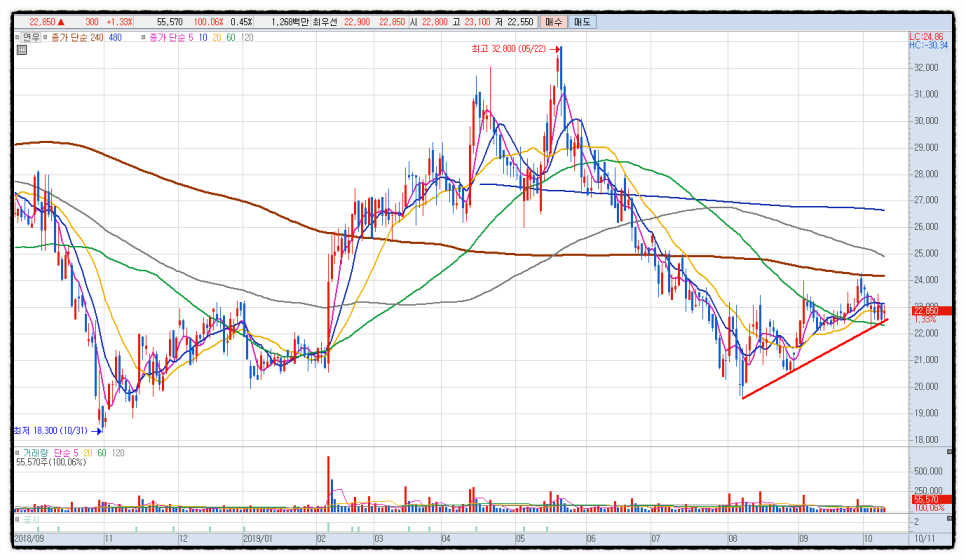Image resolution: width=966 pixels, height=560 pixels.
Task: Click the red current price tag 22,850 on axis
Action: [x=926, y=311]
